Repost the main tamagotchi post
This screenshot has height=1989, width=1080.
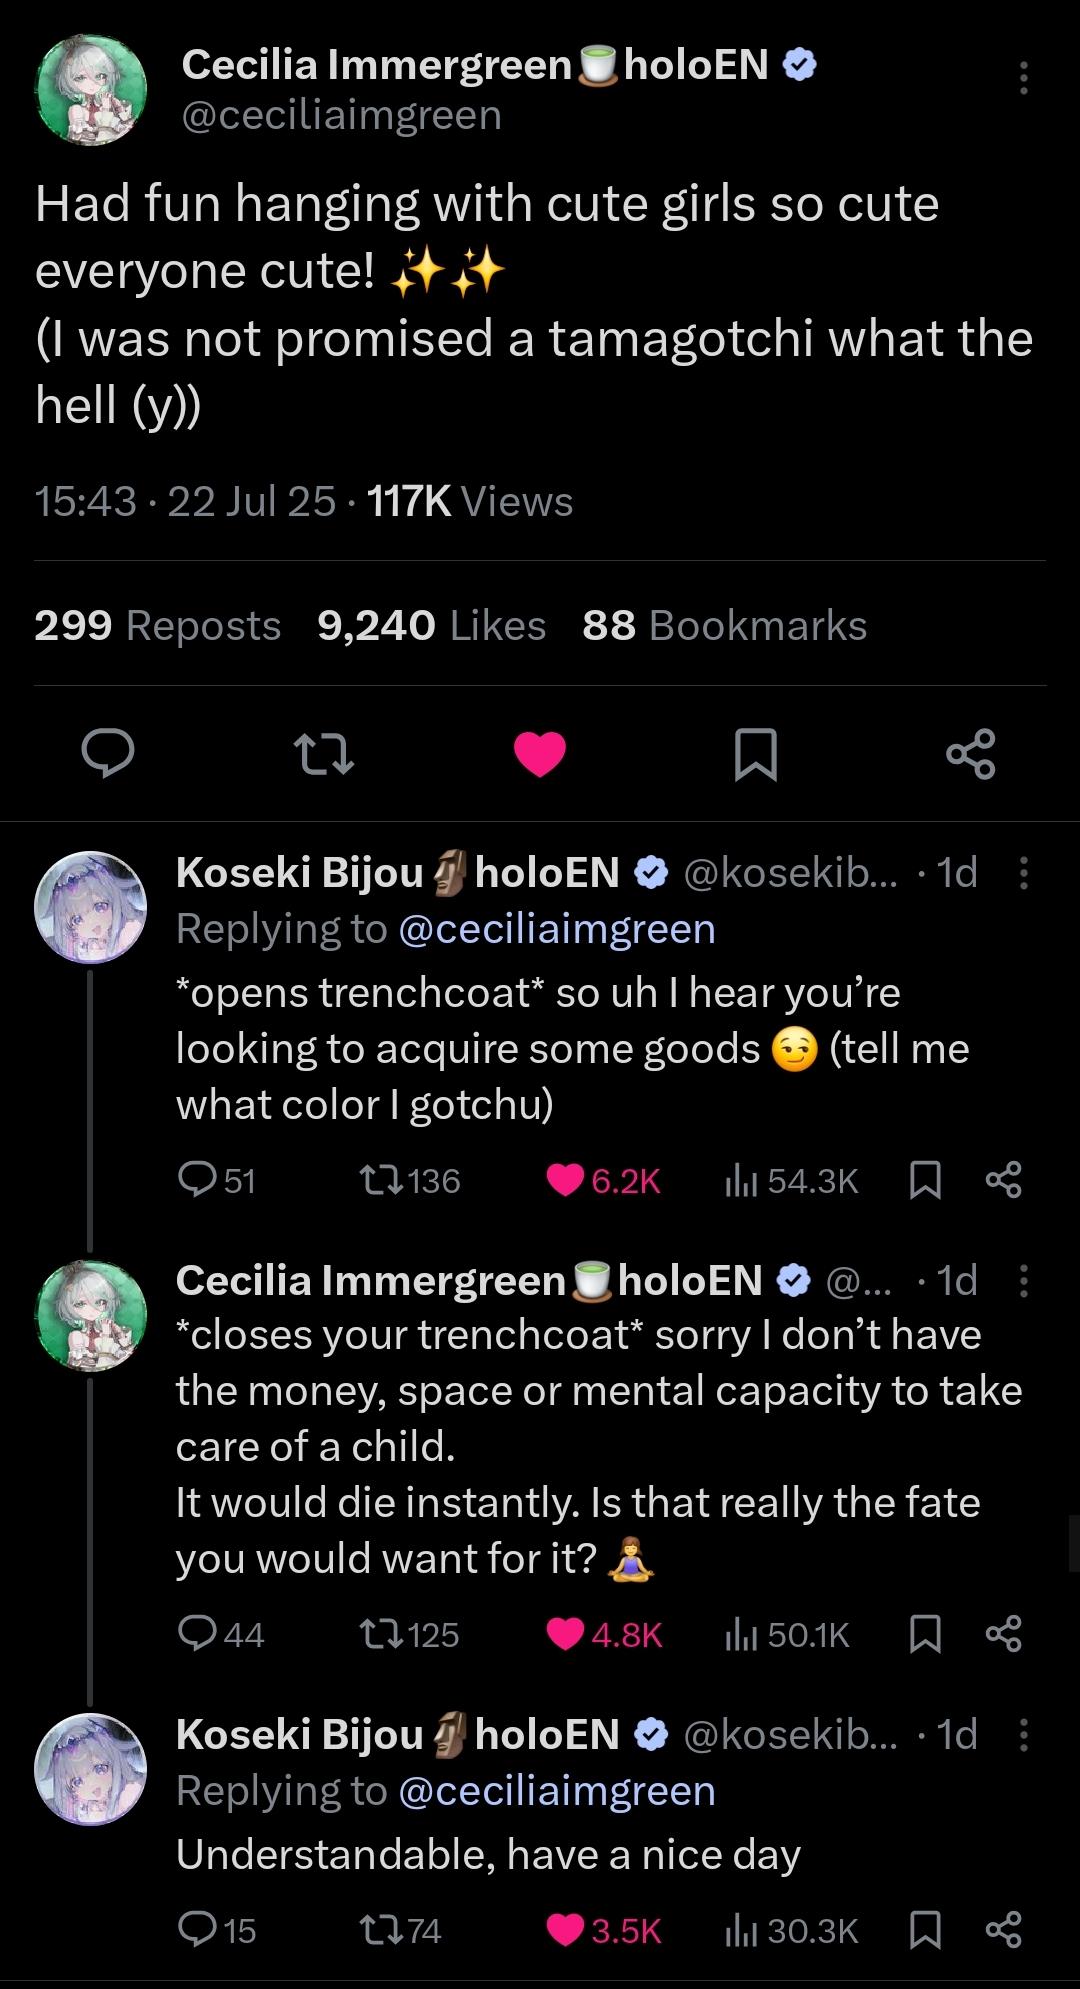pyautogui.click(x=323, y=754)
